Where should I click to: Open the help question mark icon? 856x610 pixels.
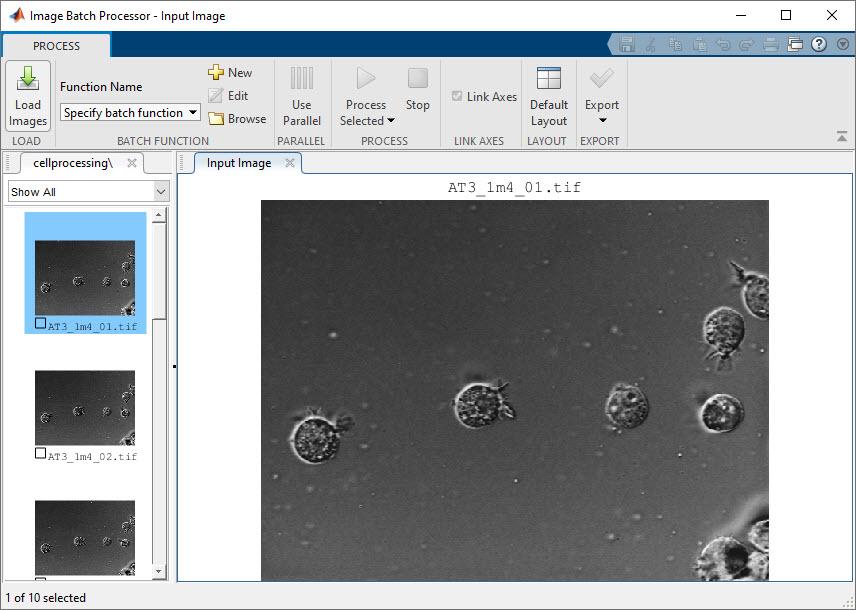click(819, 44)
